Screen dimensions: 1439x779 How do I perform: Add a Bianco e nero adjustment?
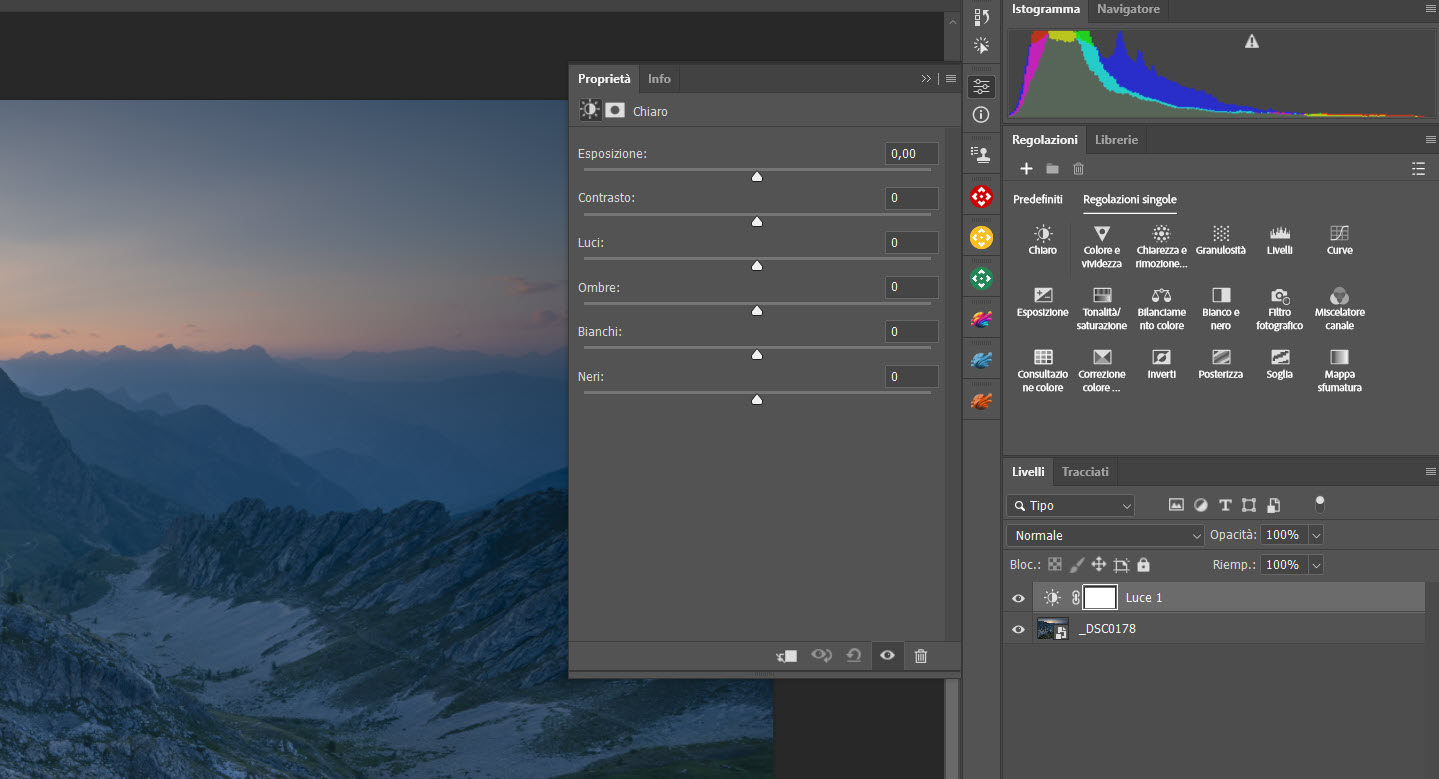[1221, 308]
